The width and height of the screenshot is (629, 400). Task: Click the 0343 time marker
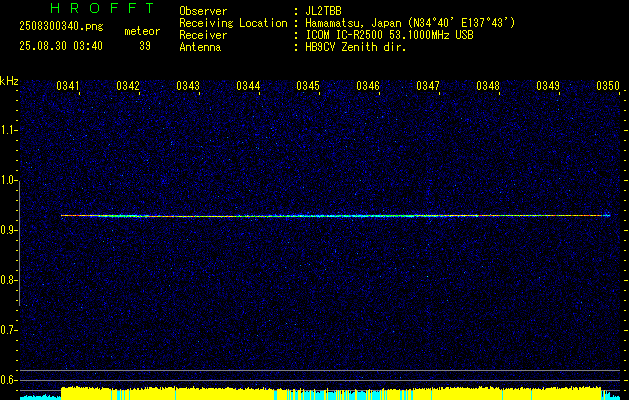pos(188,85)
